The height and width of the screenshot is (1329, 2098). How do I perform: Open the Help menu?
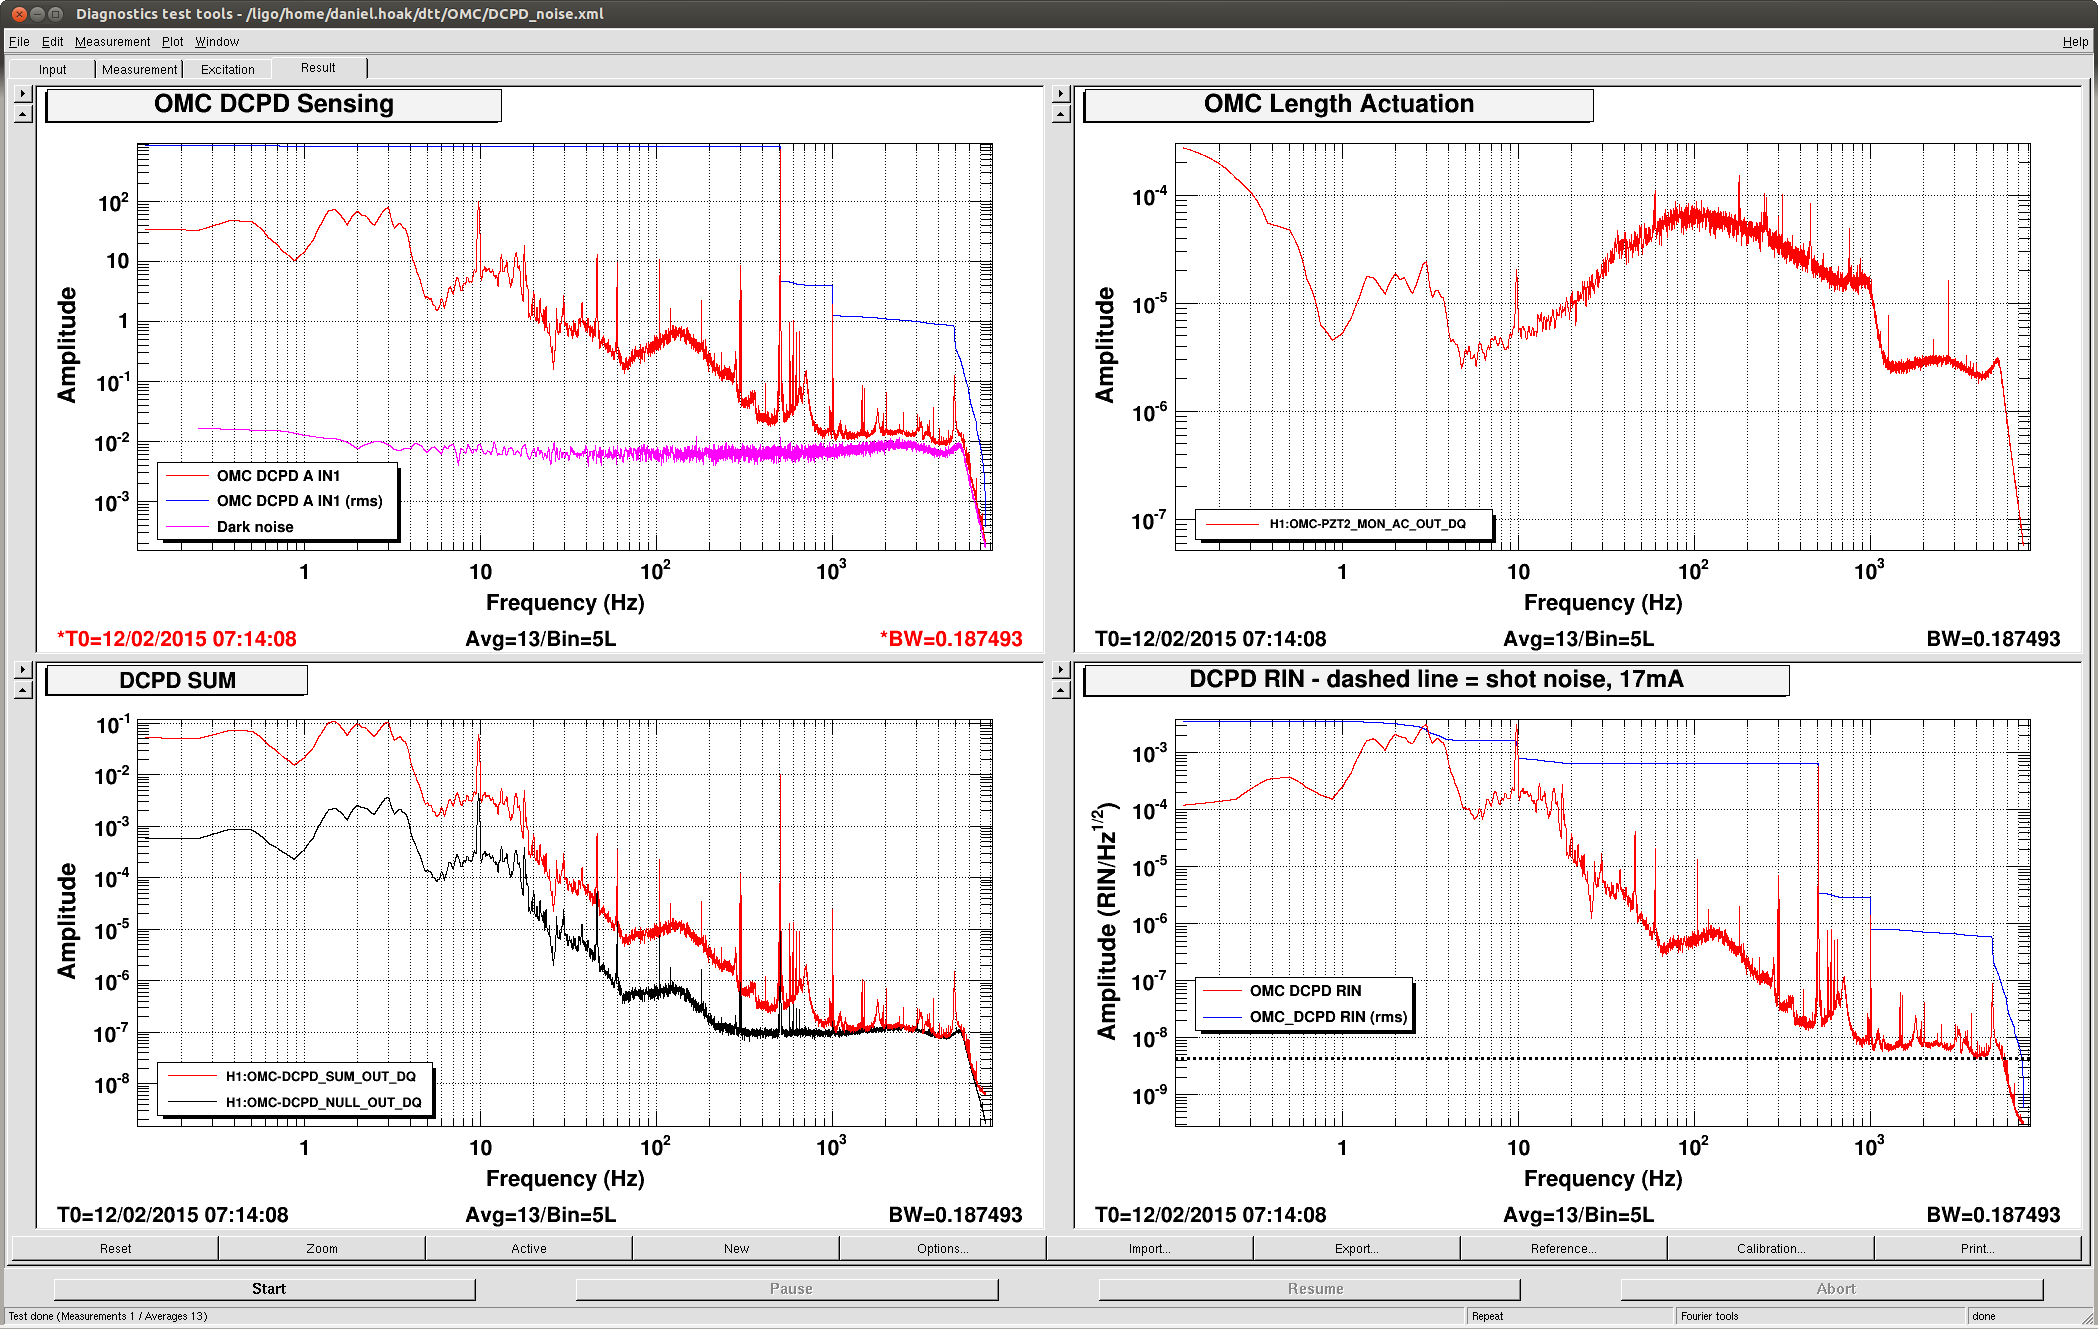(2075, 42)
